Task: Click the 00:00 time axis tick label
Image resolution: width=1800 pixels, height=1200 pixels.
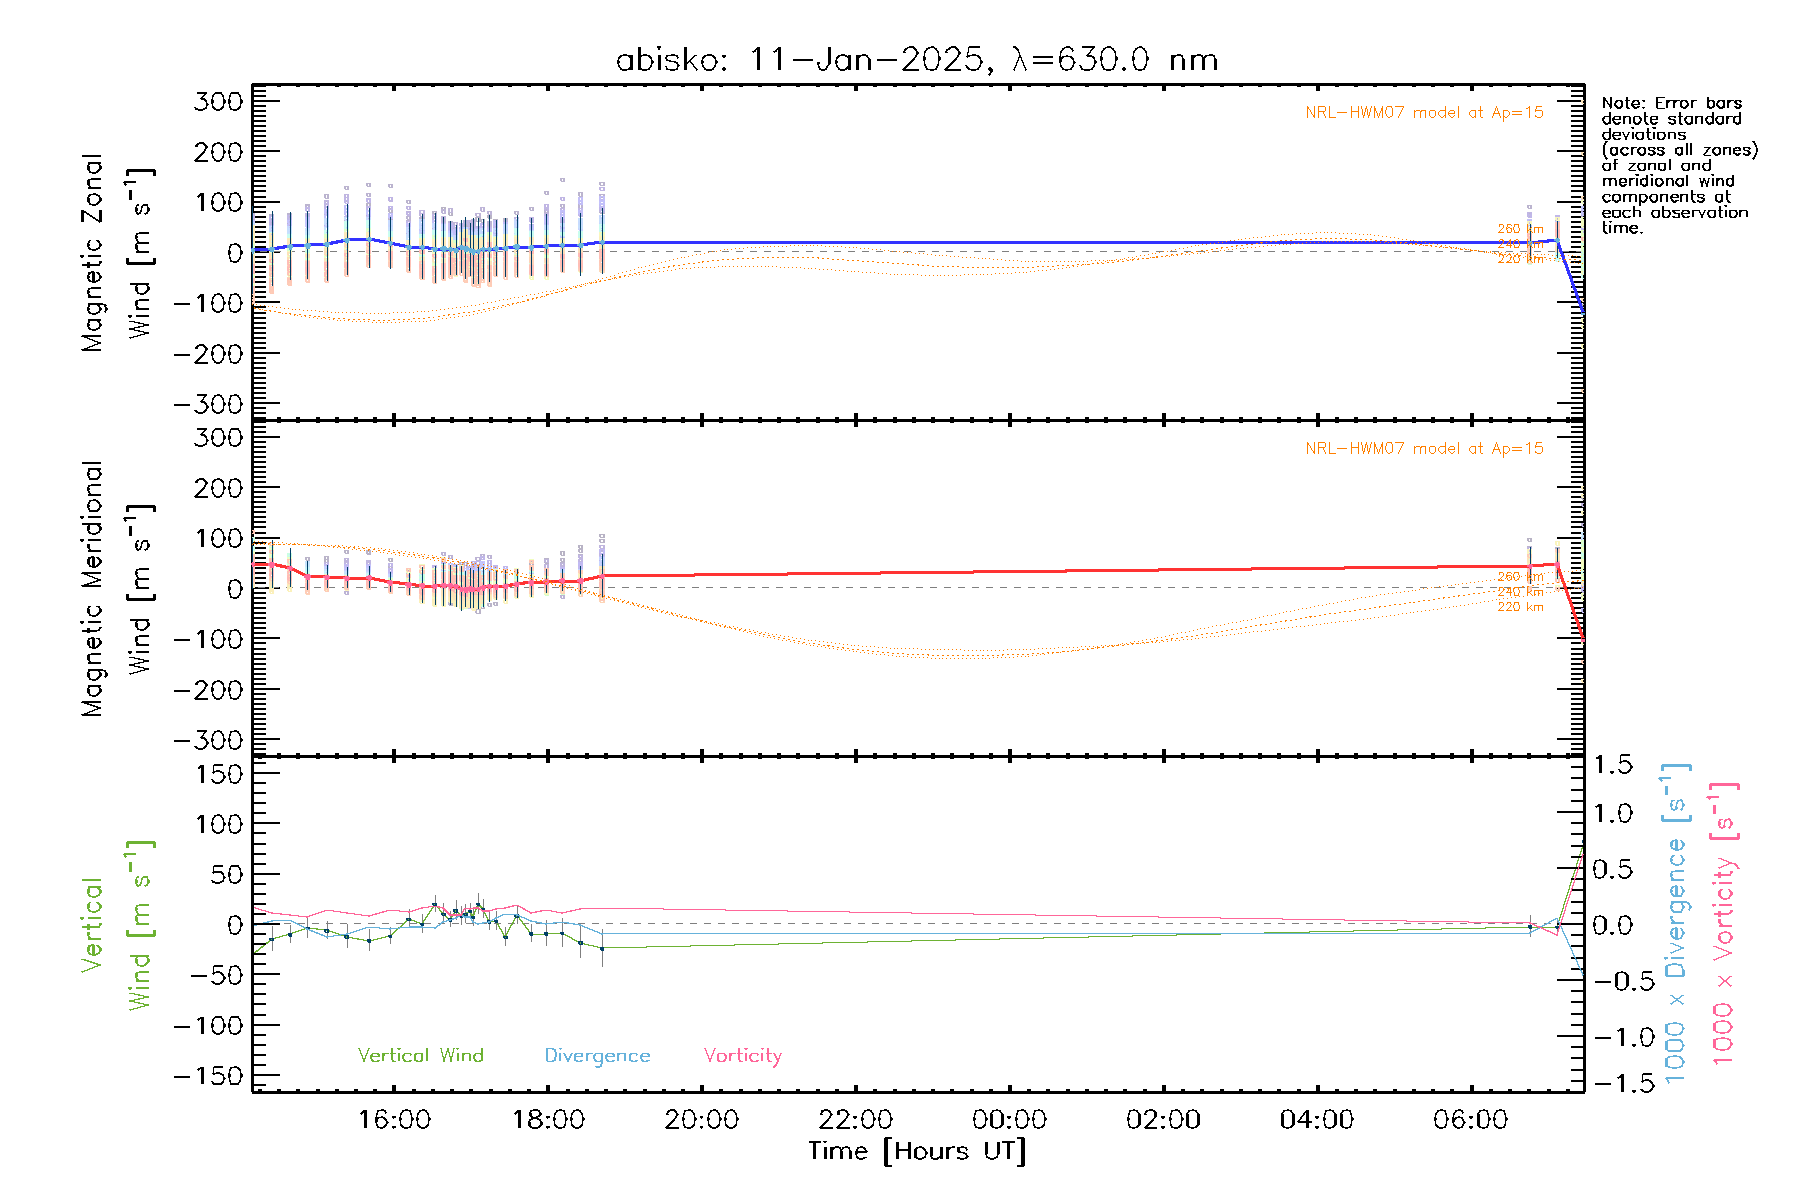Action: point(1009,1120)
